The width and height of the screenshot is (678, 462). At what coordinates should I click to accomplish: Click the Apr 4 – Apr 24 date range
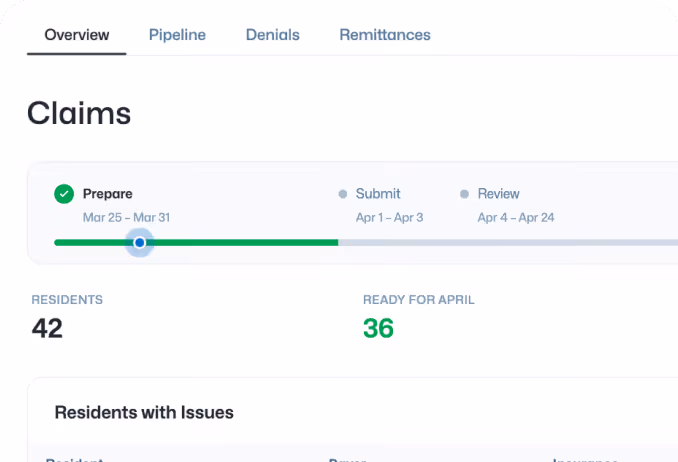pyautogui.click(x=516, y=218)
